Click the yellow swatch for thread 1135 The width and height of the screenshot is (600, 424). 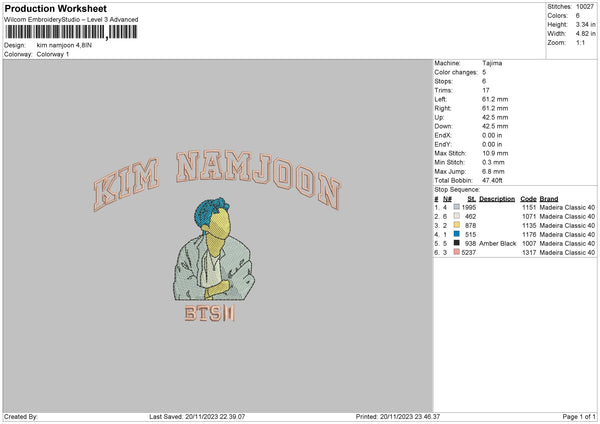coord(457,225)
